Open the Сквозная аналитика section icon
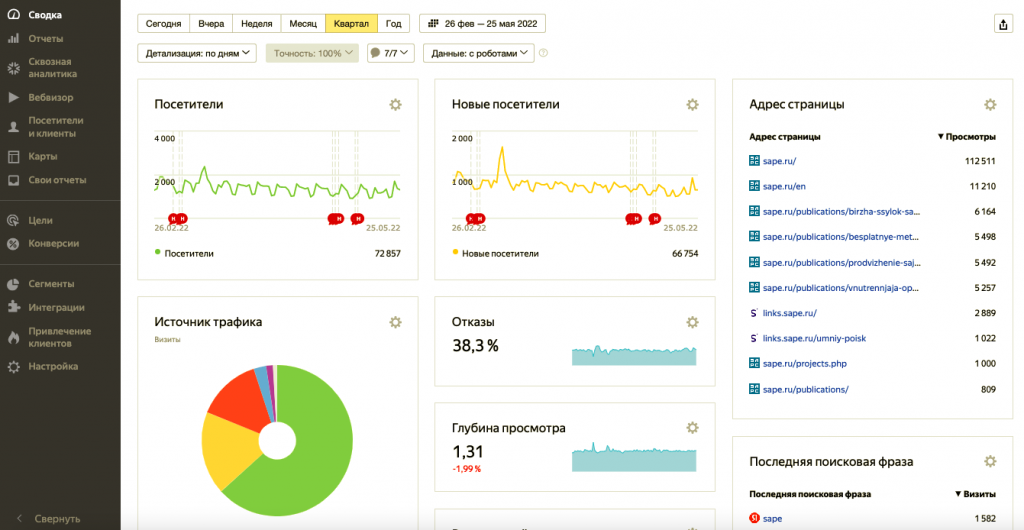The image size is (1024, 530). coord(13,68)
